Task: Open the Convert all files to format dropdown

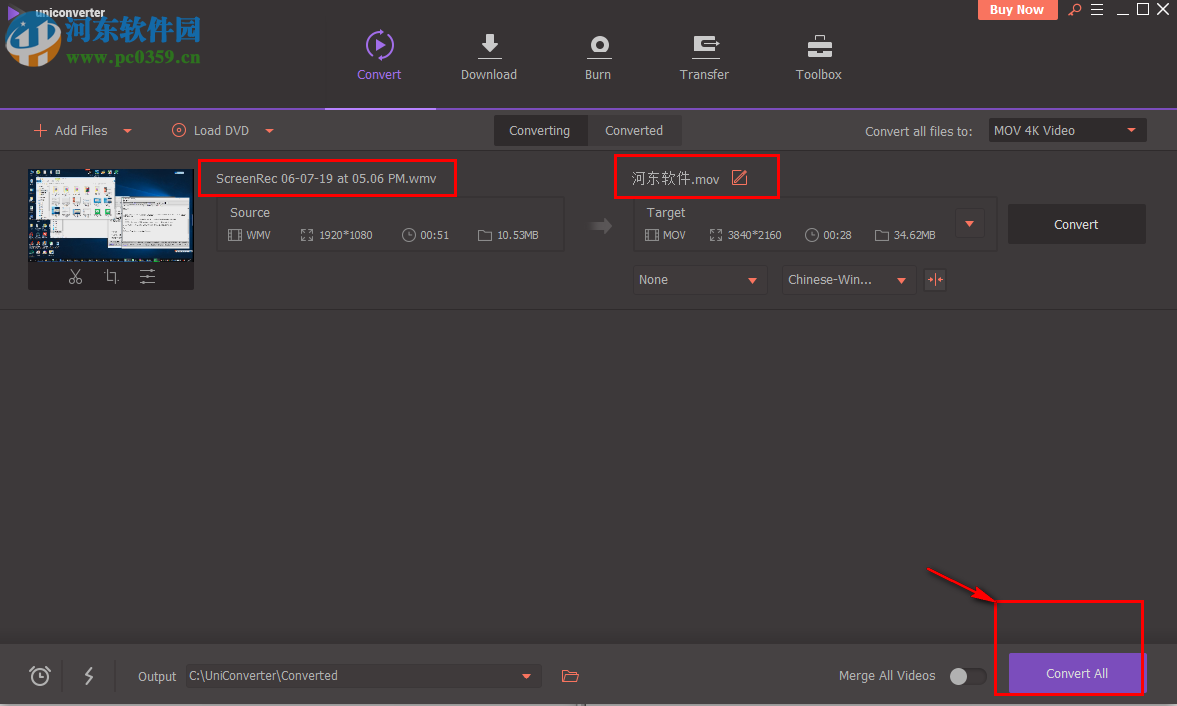Action: click(1066, 129)
